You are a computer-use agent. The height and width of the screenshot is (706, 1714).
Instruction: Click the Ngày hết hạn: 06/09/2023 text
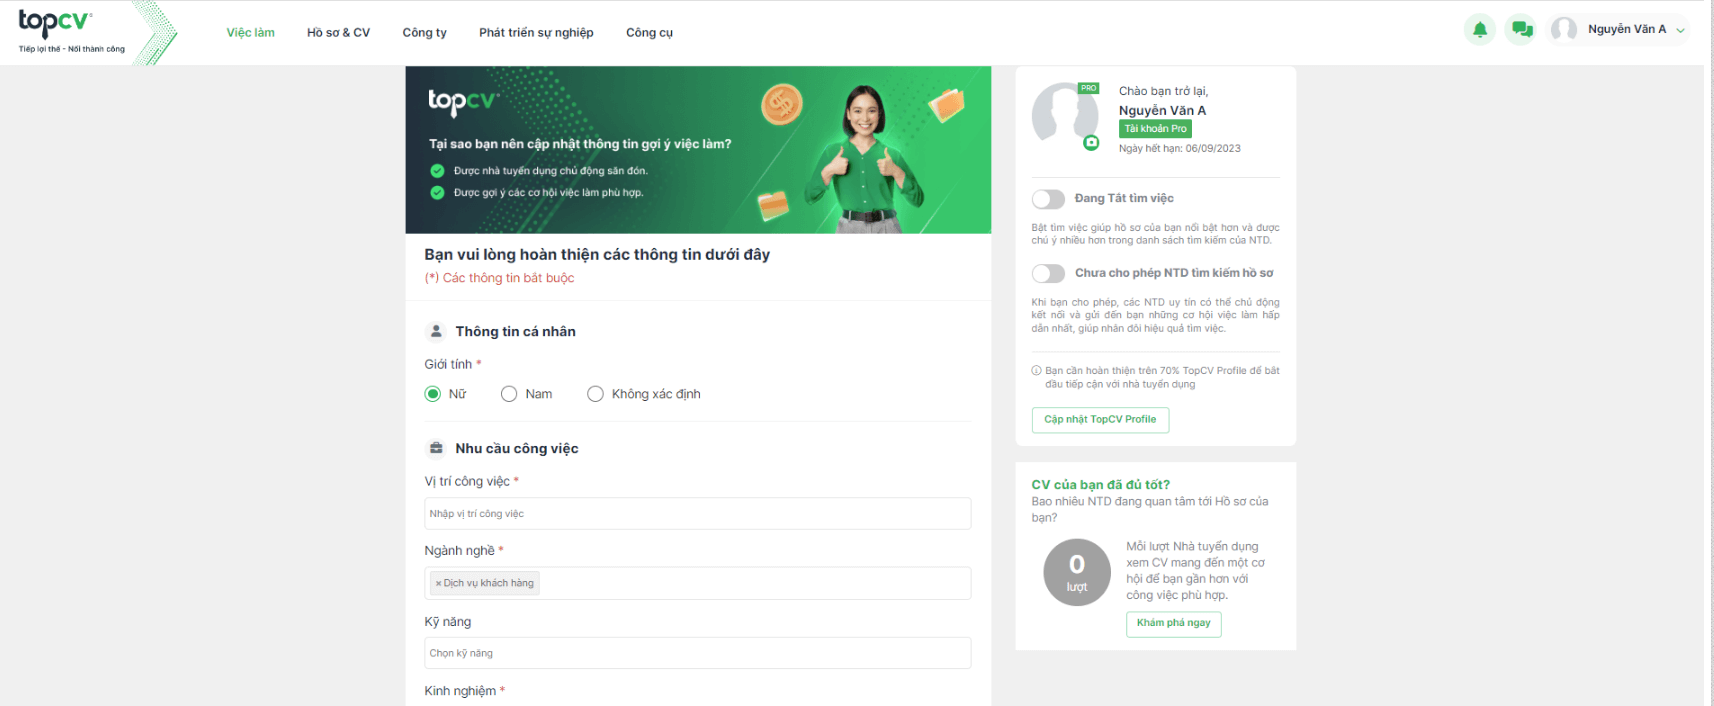1179,149
